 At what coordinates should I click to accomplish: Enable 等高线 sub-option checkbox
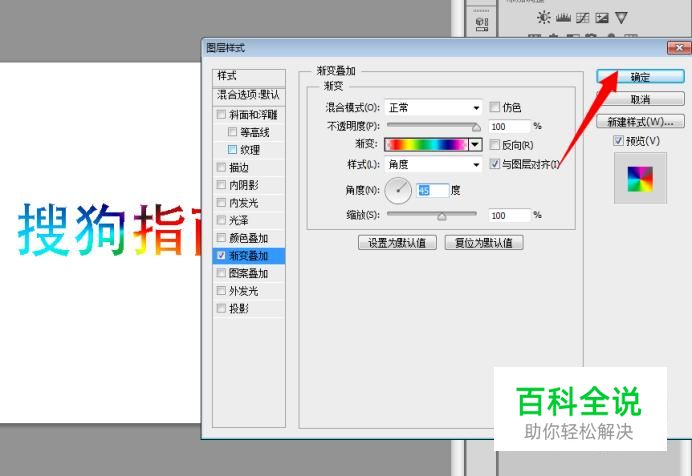[x=233, y=132]
